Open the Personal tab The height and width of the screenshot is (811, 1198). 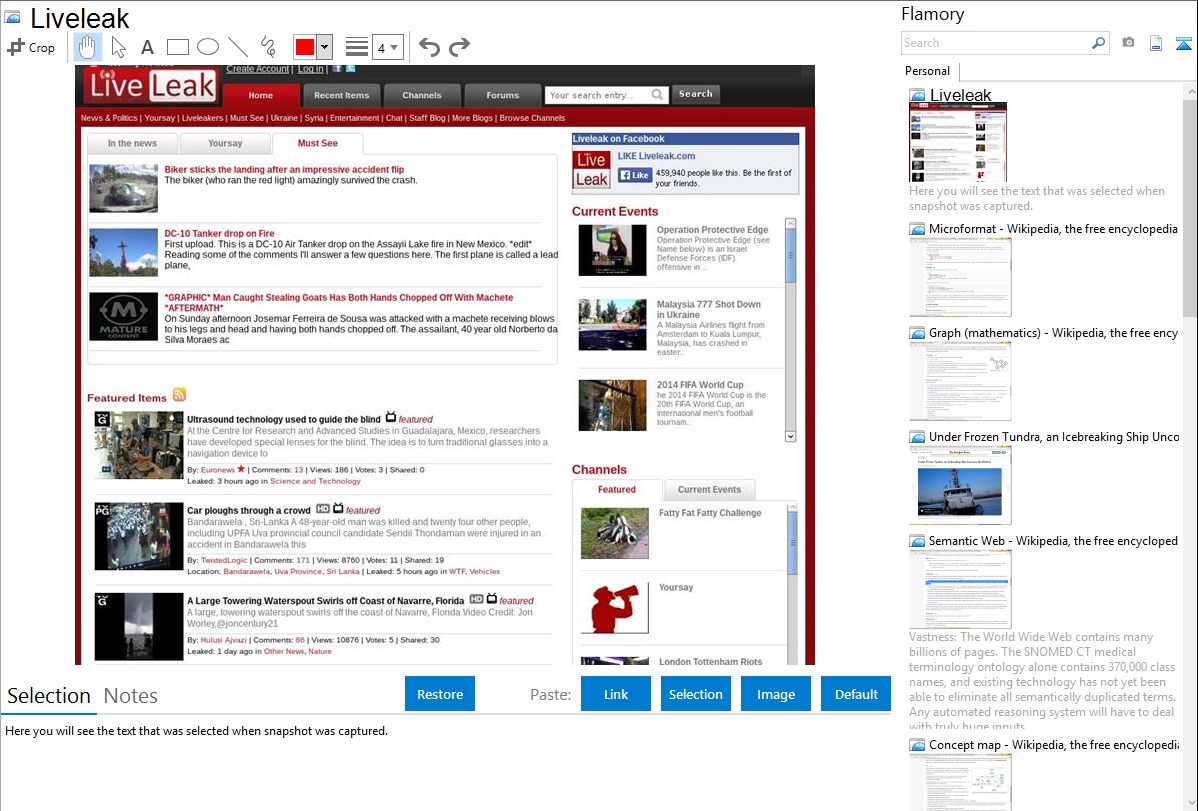coord(927,71)
